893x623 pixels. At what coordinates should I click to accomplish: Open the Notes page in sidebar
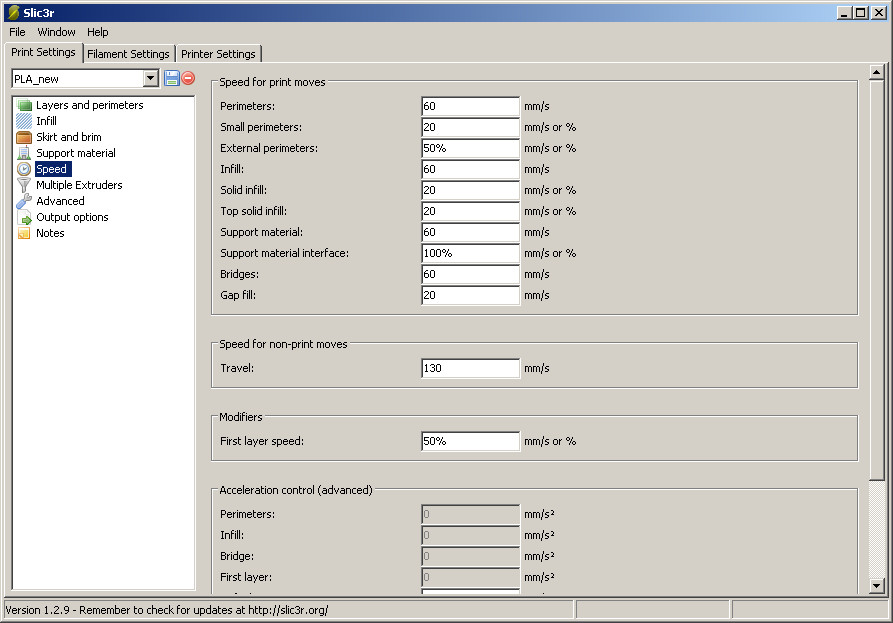(50, 233)
